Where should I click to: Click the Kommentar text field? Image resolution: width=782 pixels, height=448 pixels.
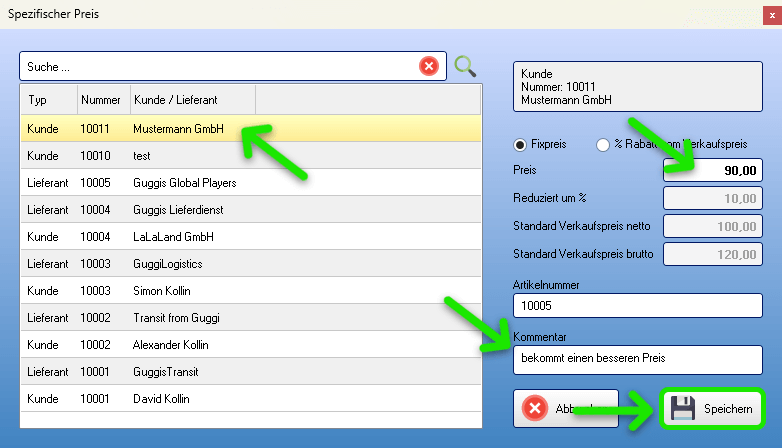click(636, 358)
